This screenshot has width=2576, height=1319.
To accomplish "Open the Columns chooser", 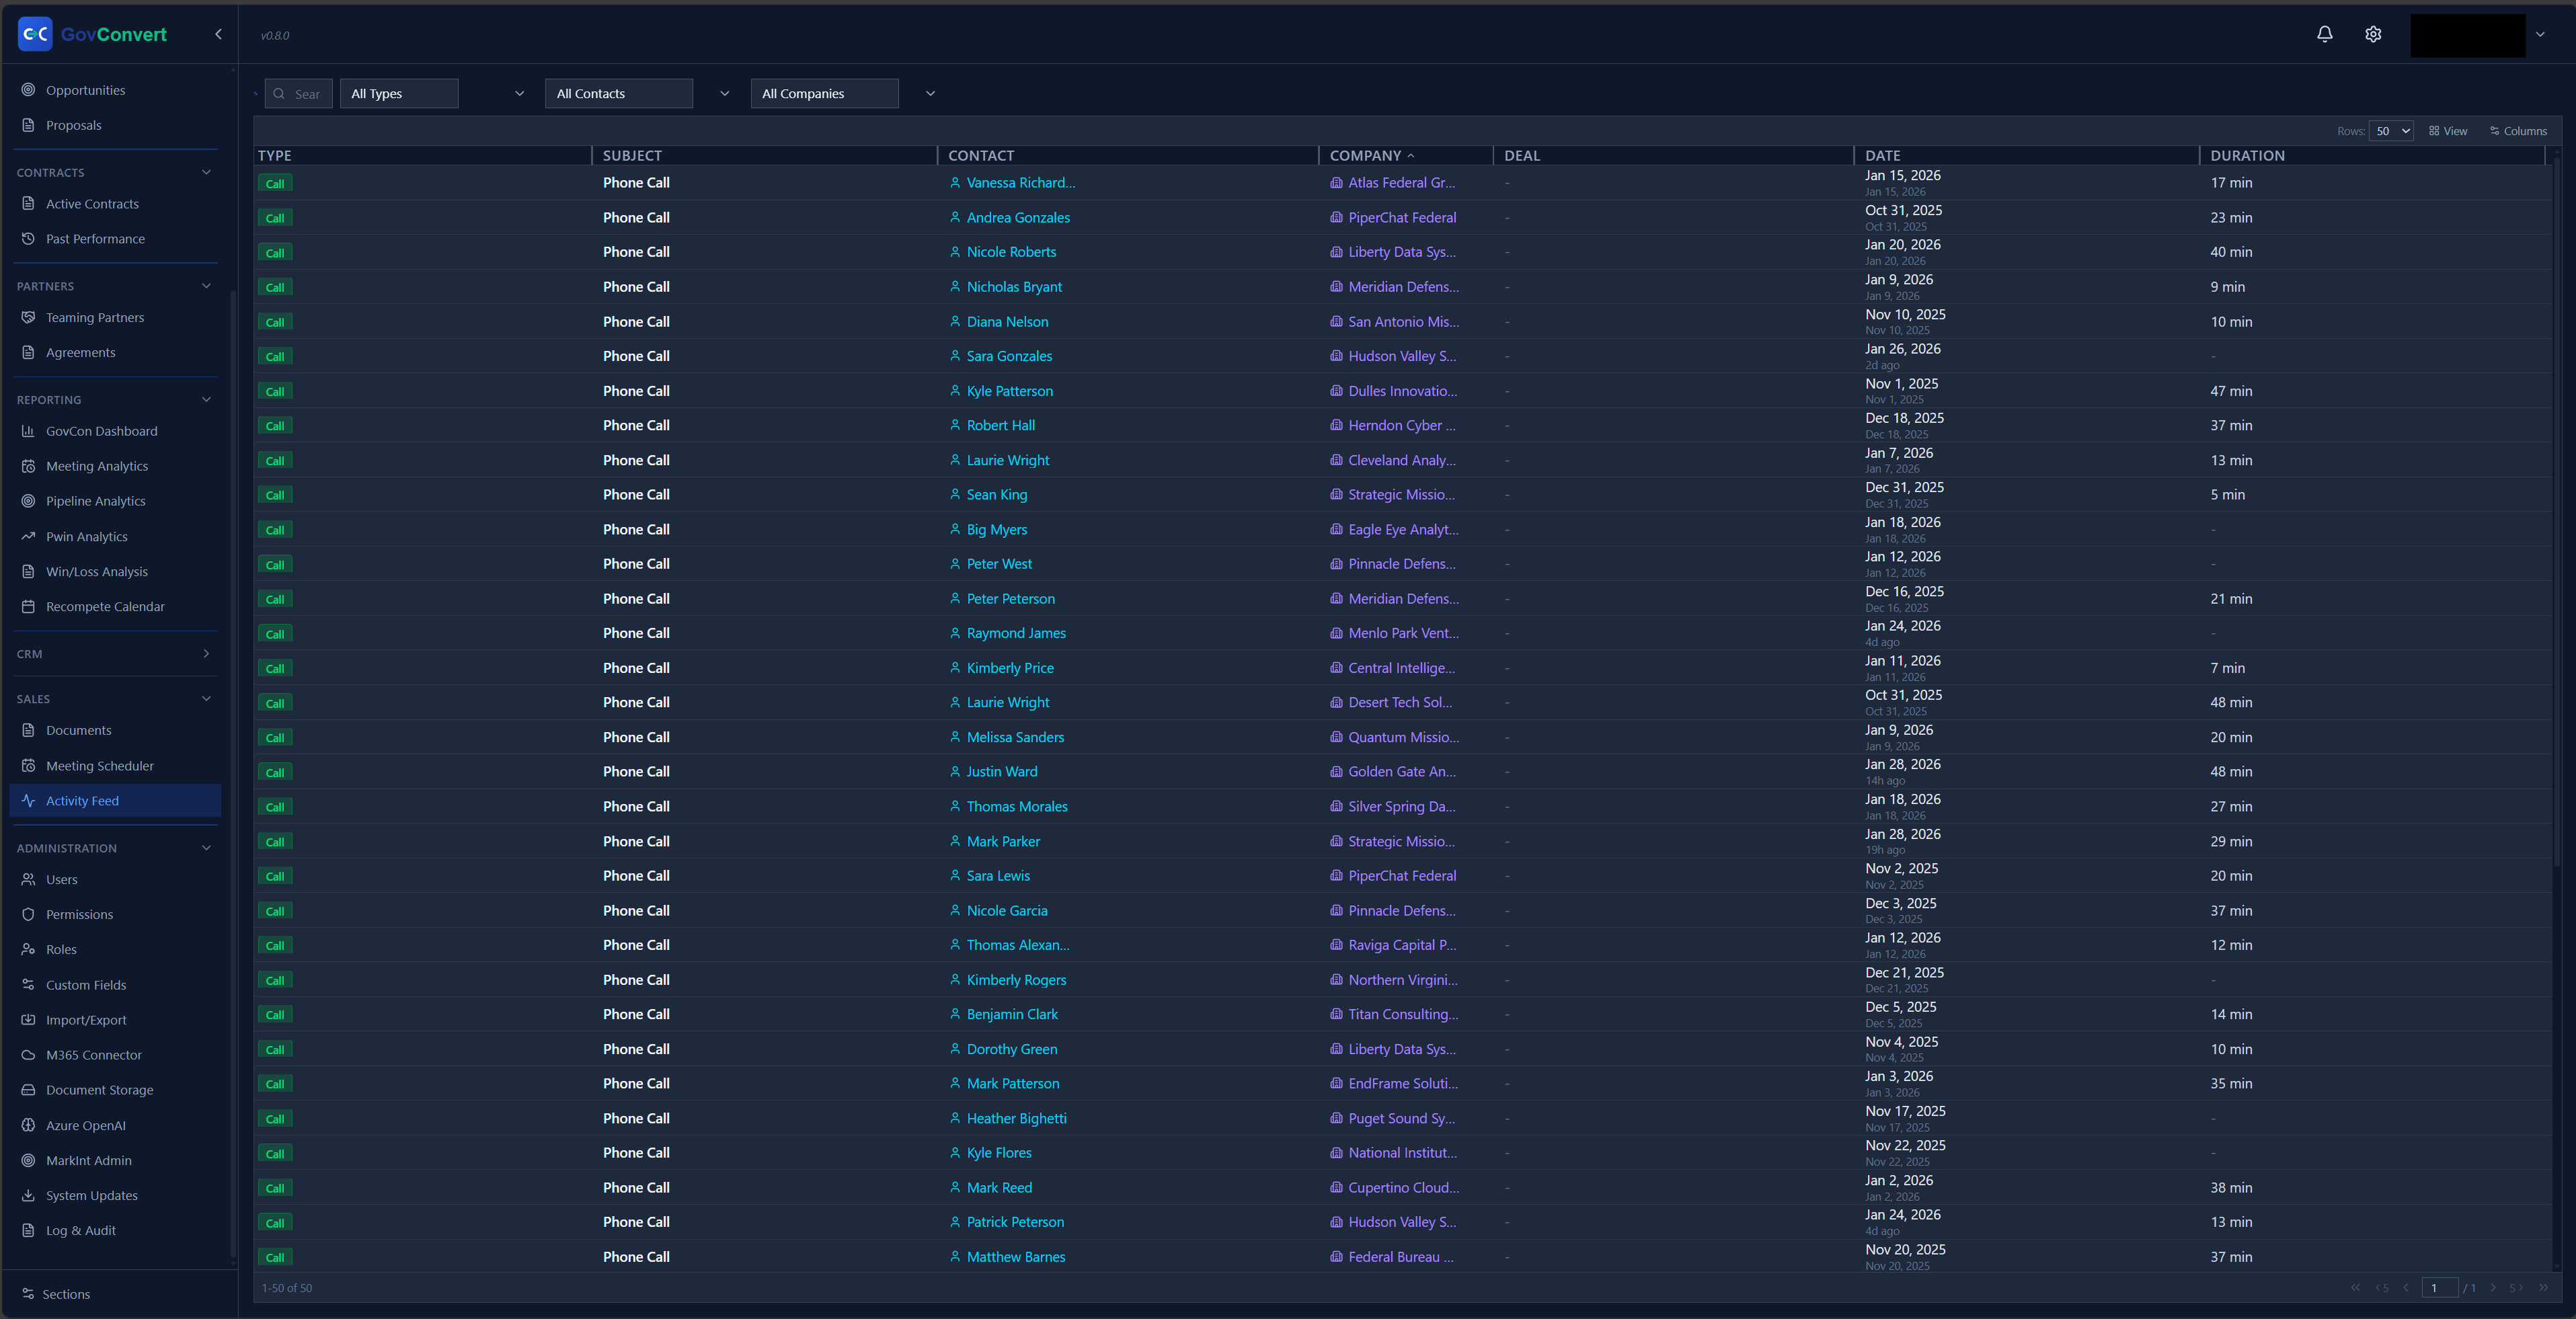I will click(x=2518, y=131).
